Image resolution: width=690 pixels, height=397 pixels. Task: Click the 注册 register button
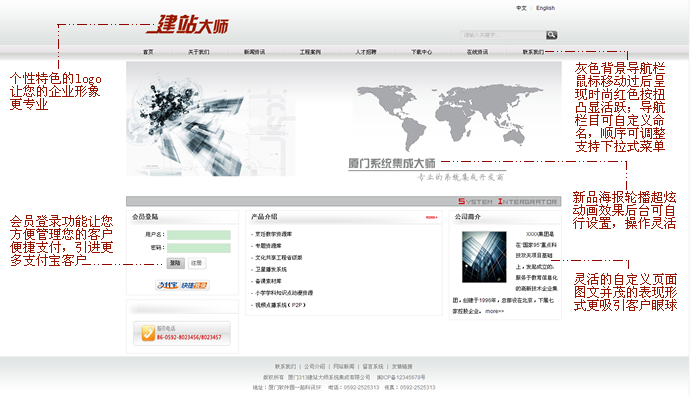[197, 263]
